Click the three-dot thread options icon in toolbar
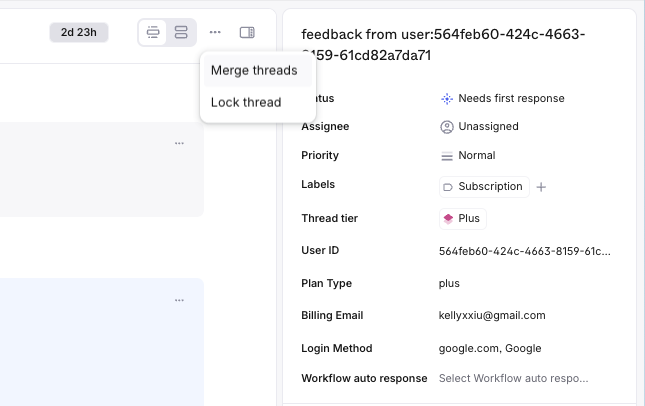This screenshot has width=645, height=406. coord(215,32)
